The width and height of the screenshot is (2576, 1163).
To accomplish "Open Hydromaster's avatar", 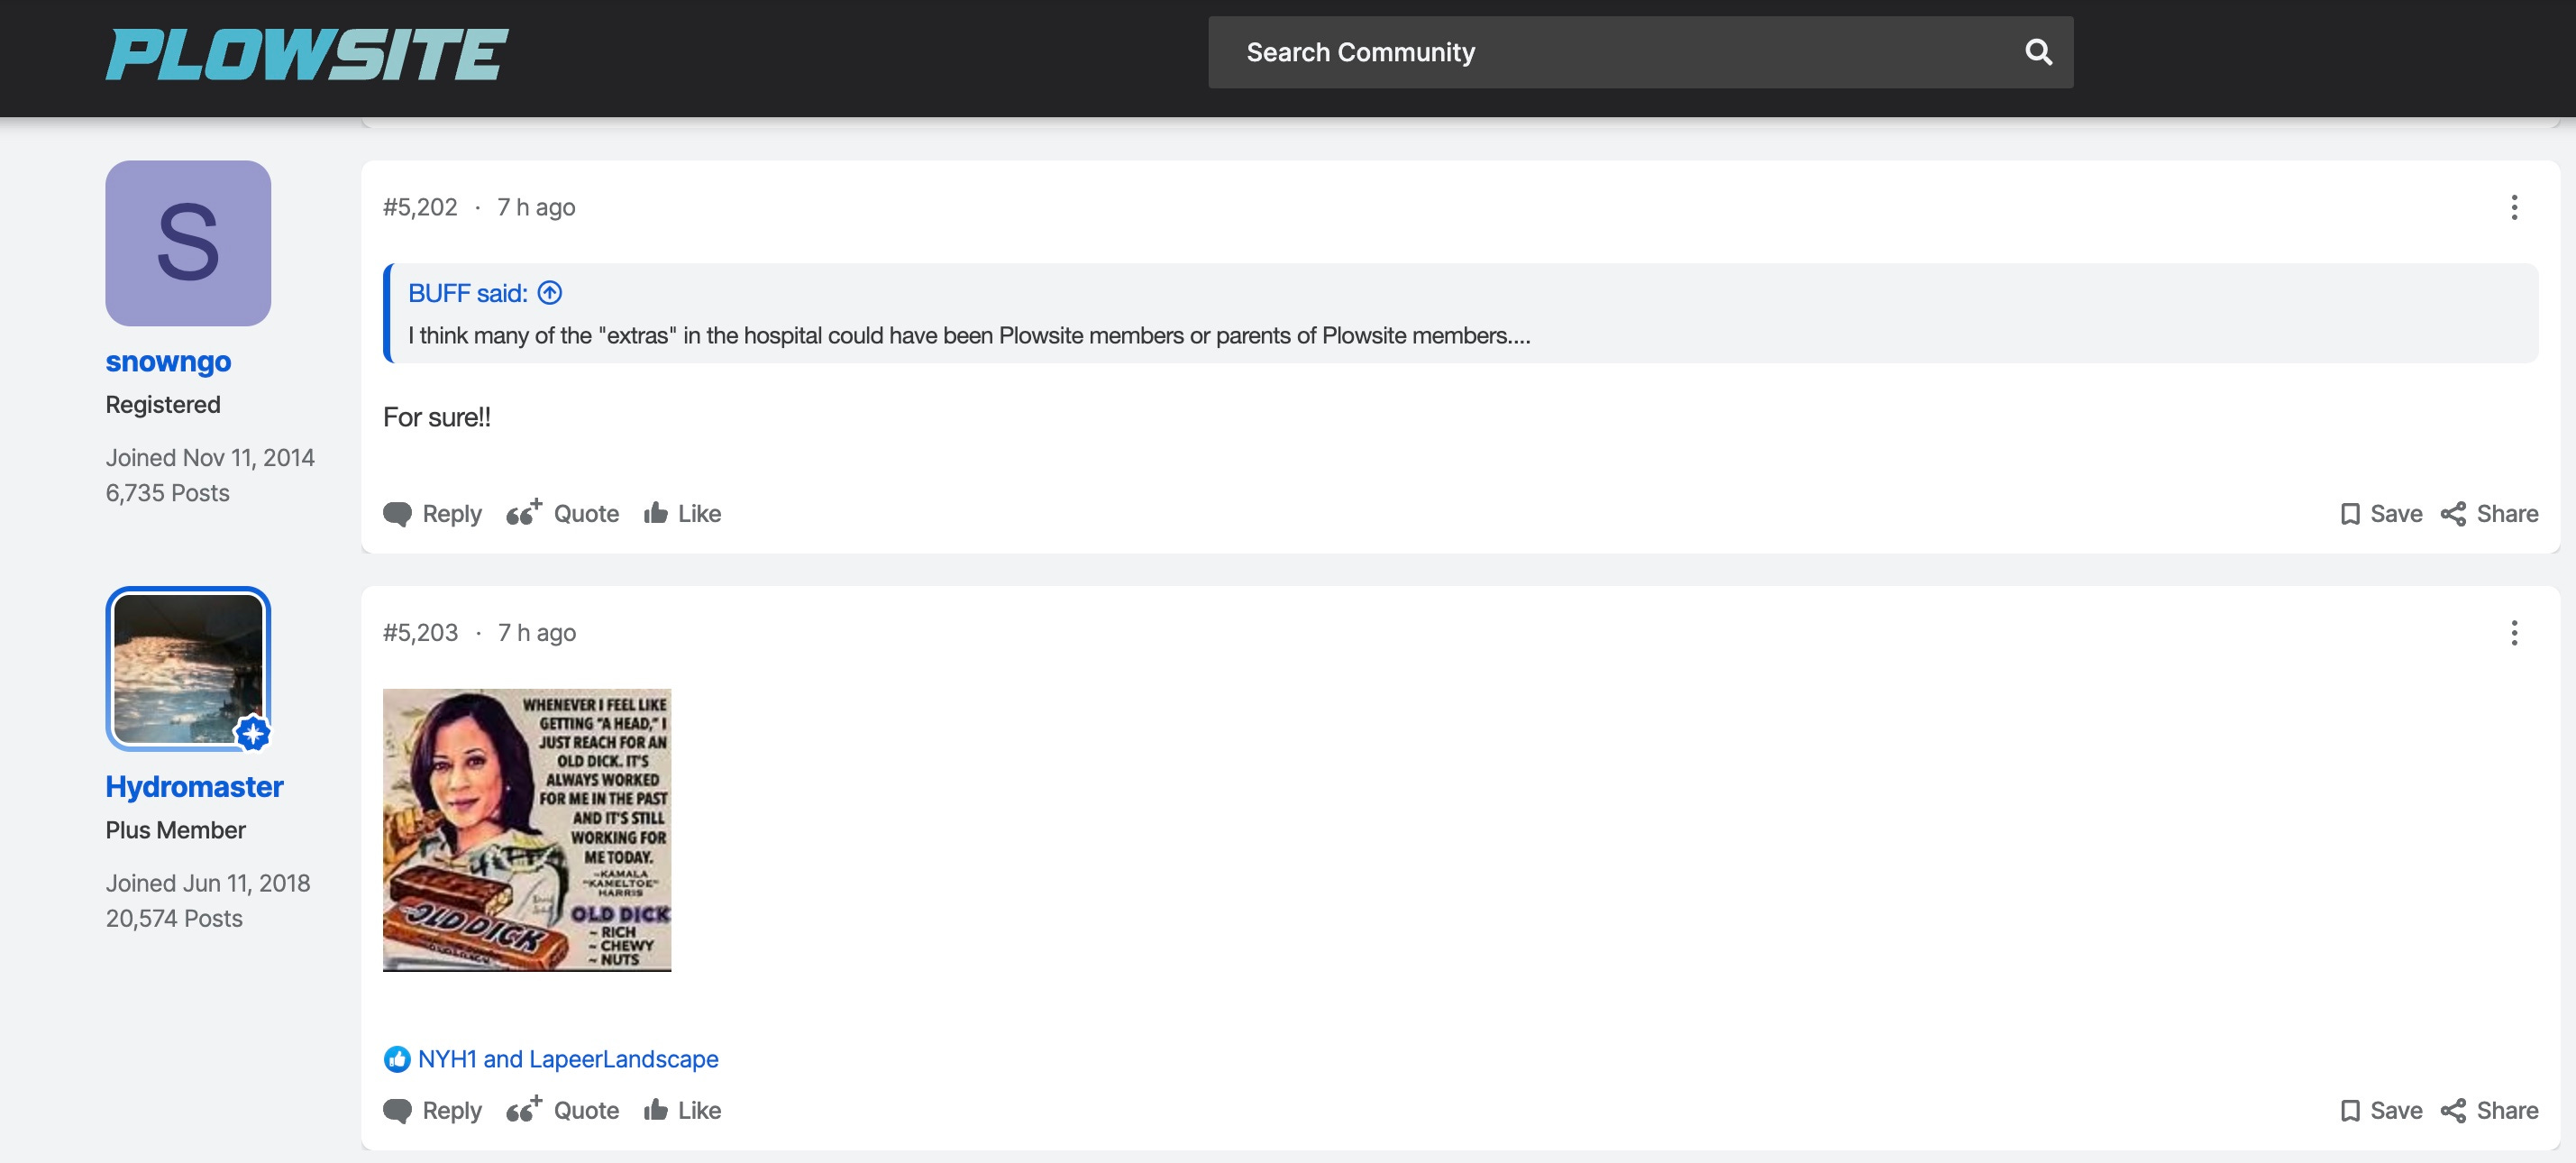I will click(x=188, y=668).
